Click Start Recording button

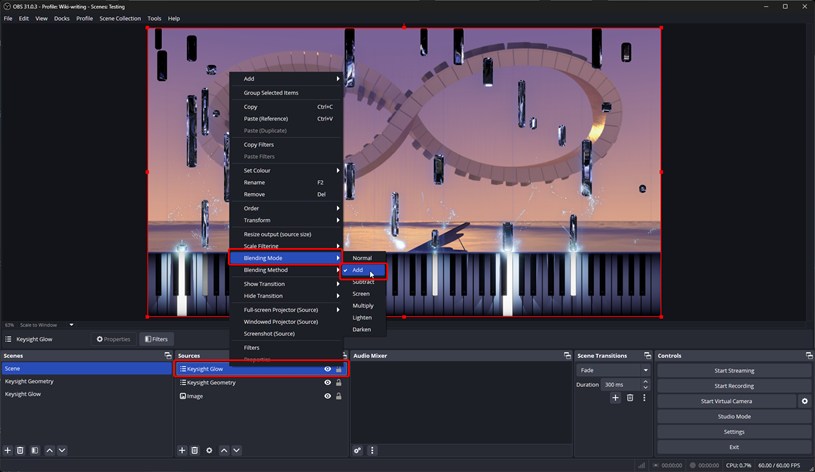[734, 386]
